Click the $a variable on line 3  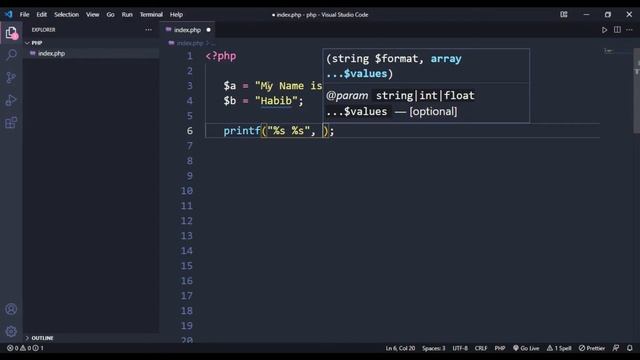point(229,86)
